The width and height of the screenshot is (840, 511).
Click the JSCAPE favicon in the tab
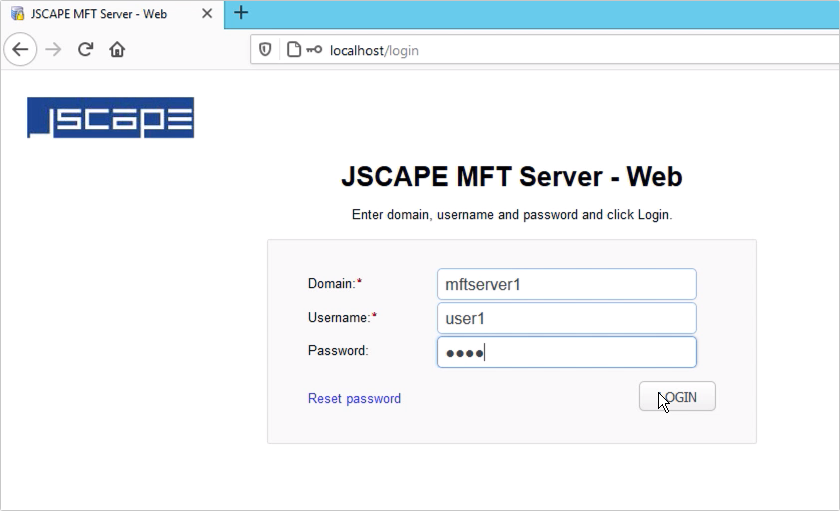click(x=17, y=14)
